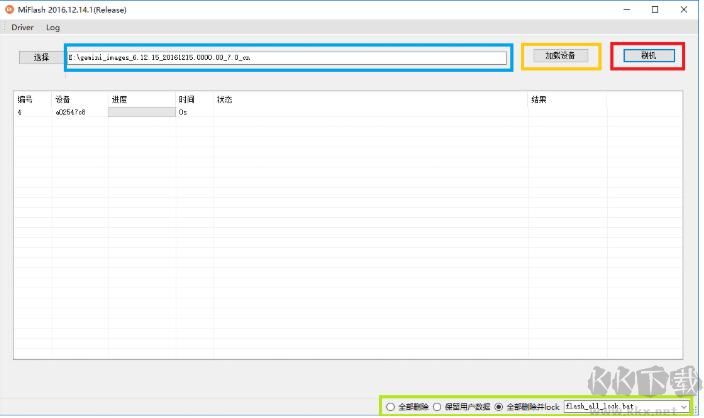Open the Driver menu
The image size is (704, 418).
(x=22, y=27)
